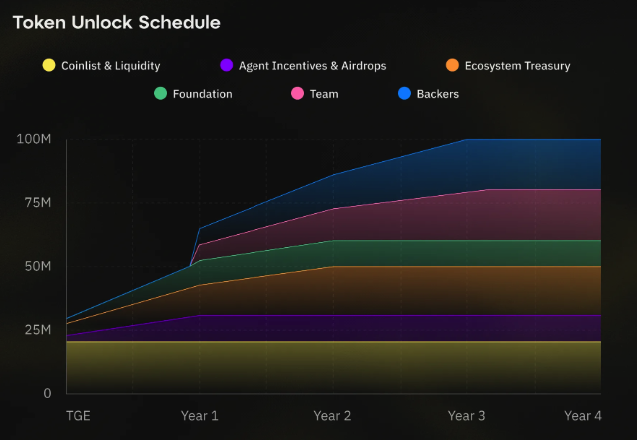Image resolution: width=637 pixels, height=440 pixels.
Task: Hide the Team series via its label
Action: [x=324, y=94]
